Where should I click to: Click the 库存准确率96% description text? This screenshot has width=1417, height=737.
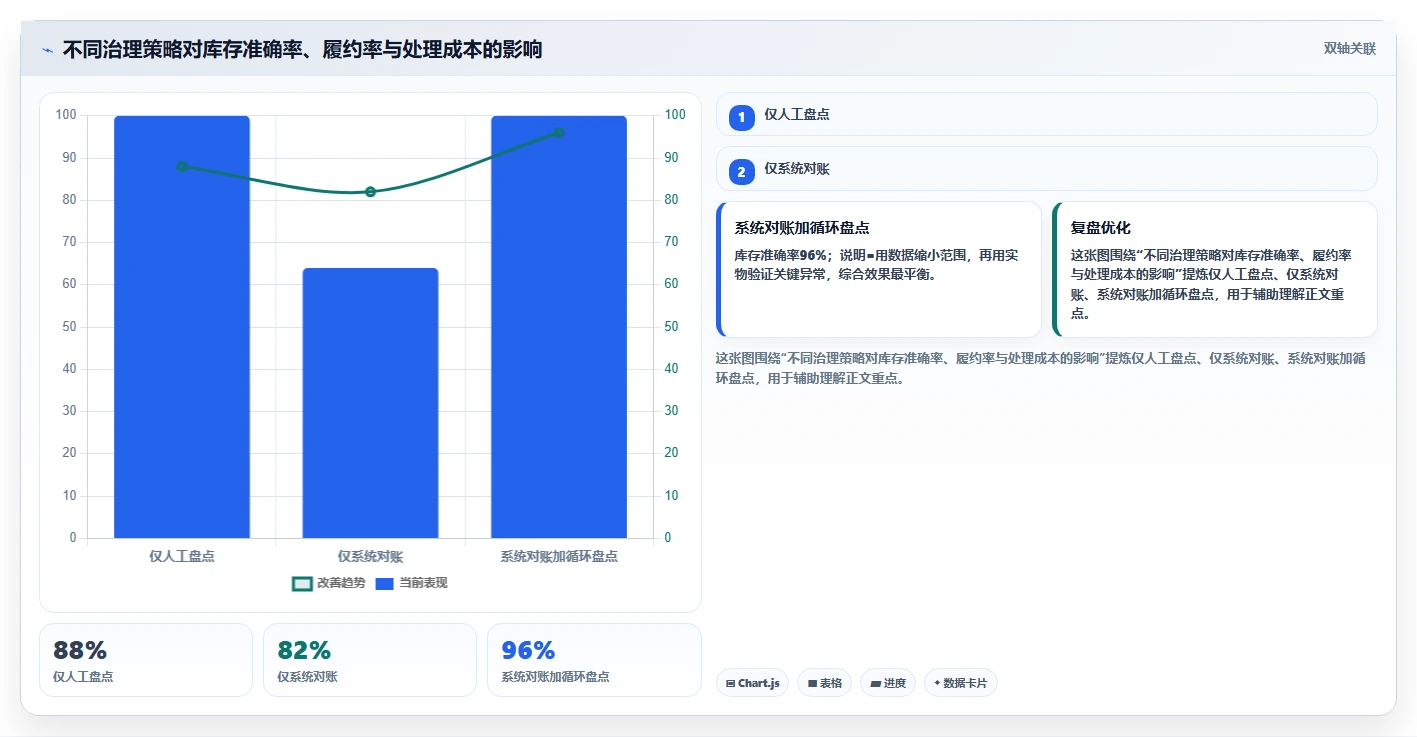click(876, 265)
